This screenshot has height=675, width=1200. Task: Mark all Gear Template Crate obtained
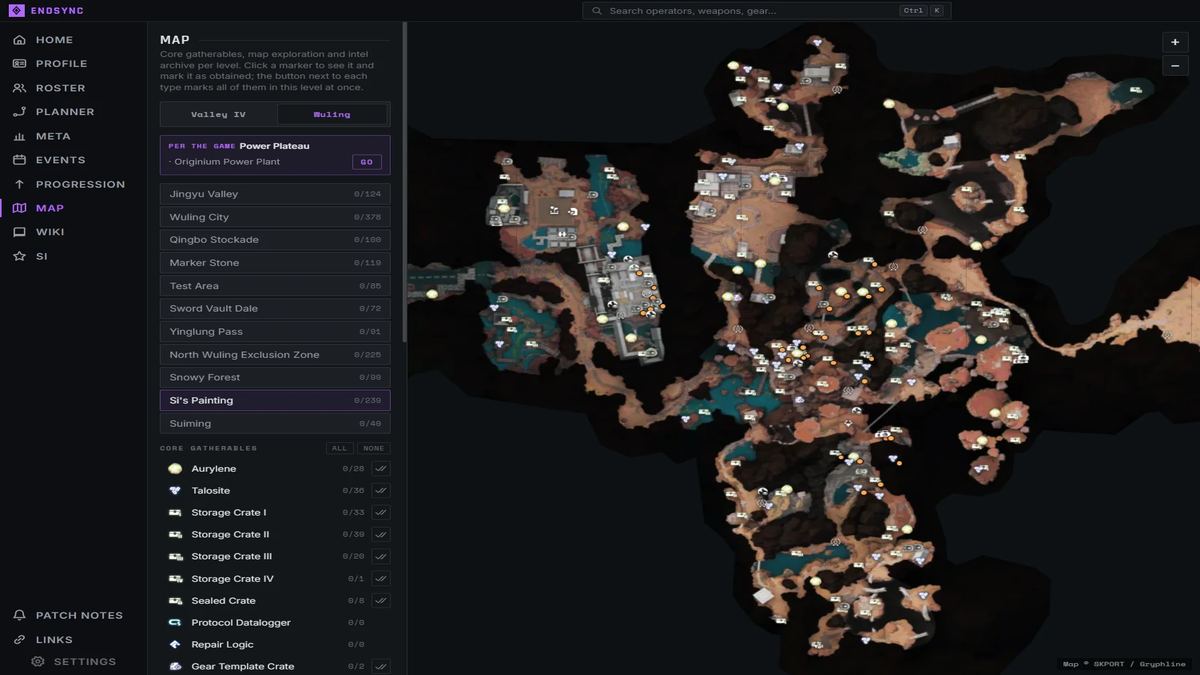pos(380,666)
